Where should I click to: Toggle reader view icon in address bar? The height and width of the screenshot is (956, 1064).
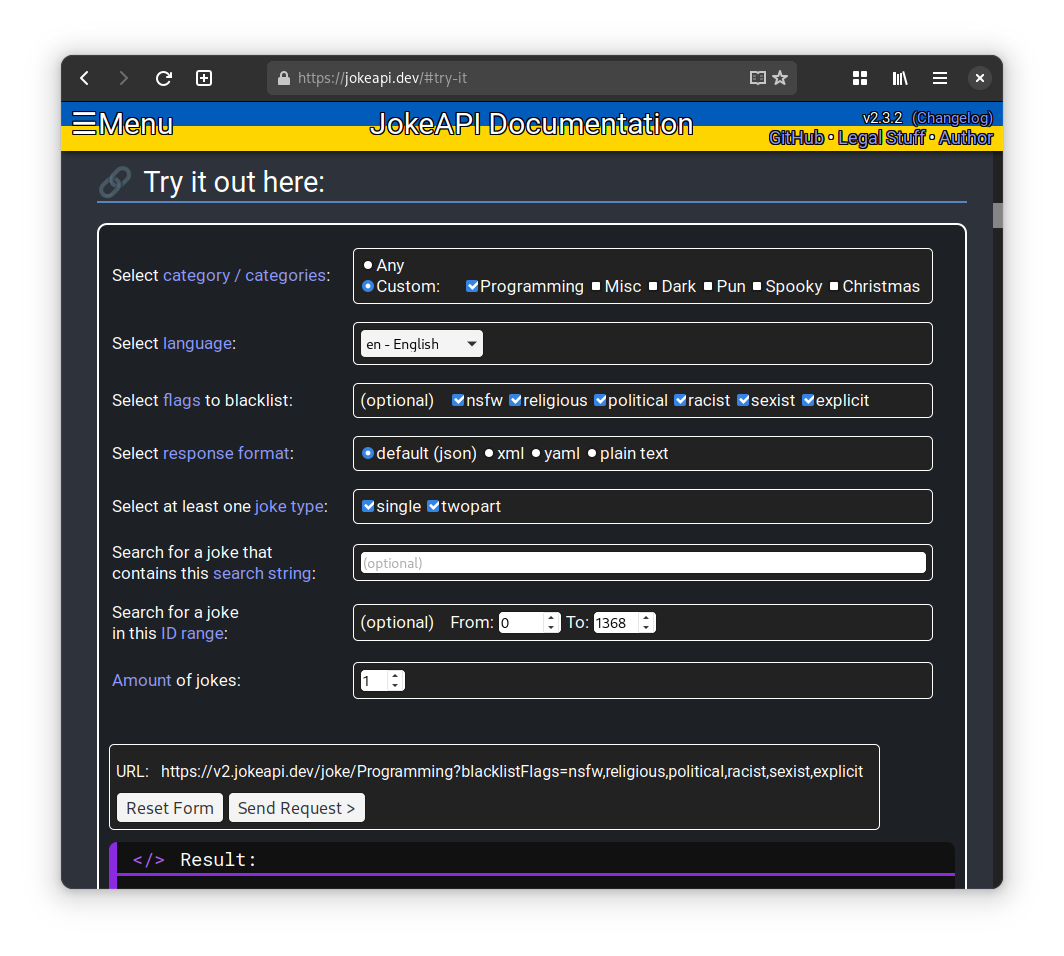pyautogui.click(x=757, y=78)
